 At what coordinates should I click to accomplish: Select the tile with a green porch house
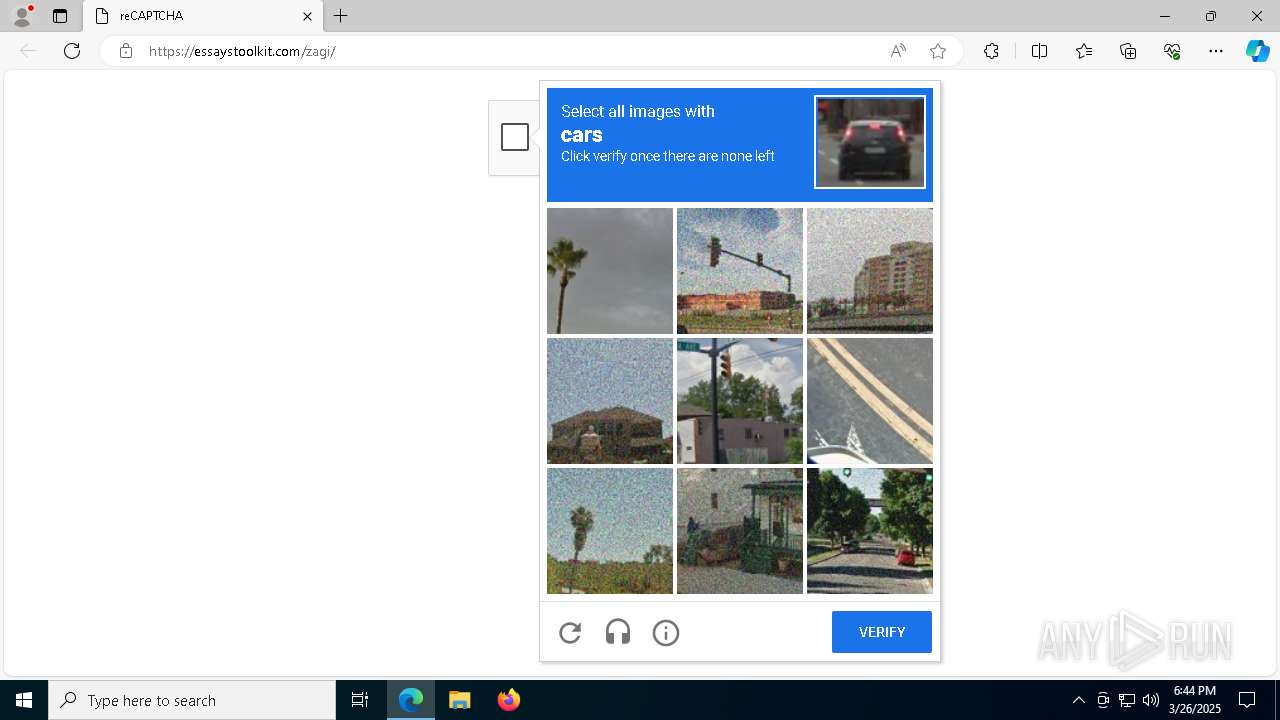(740, 531)
